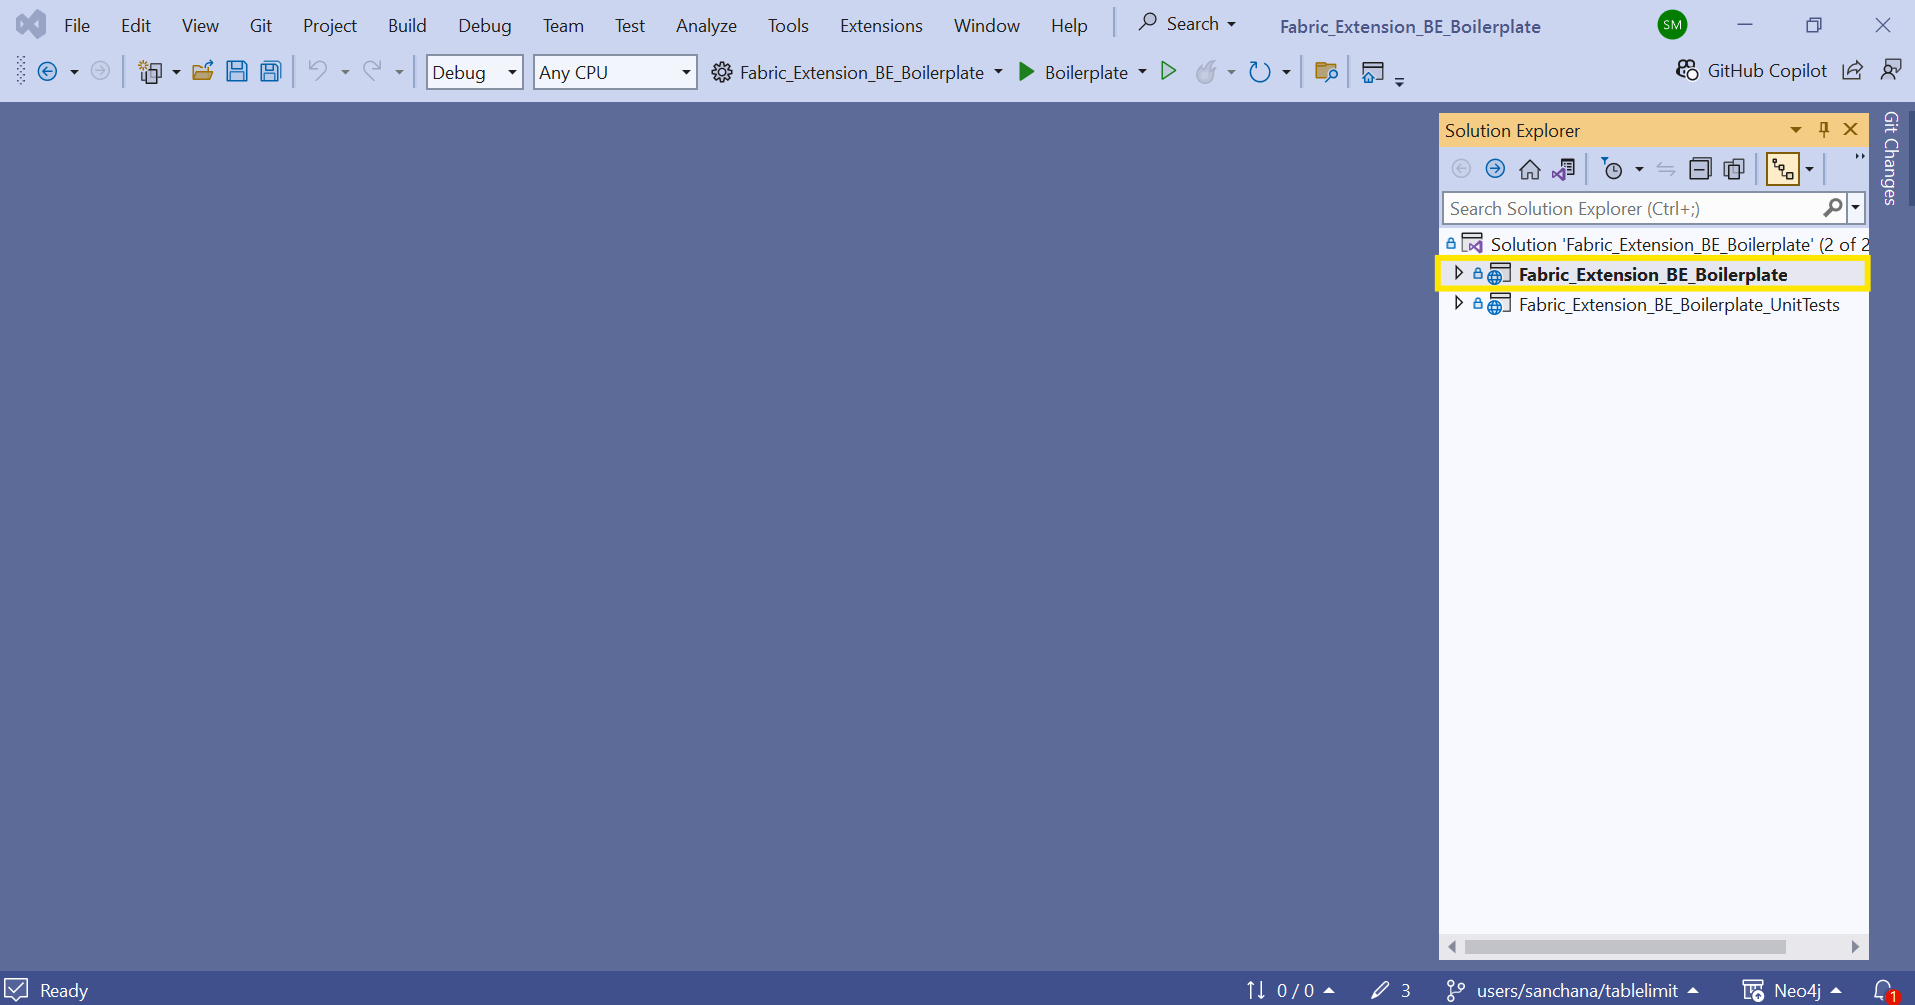Select the Fabric_Extension_BE_Boilerplate startup project button
Viewport: 1915px width, 1005px height.
point(848,72)
